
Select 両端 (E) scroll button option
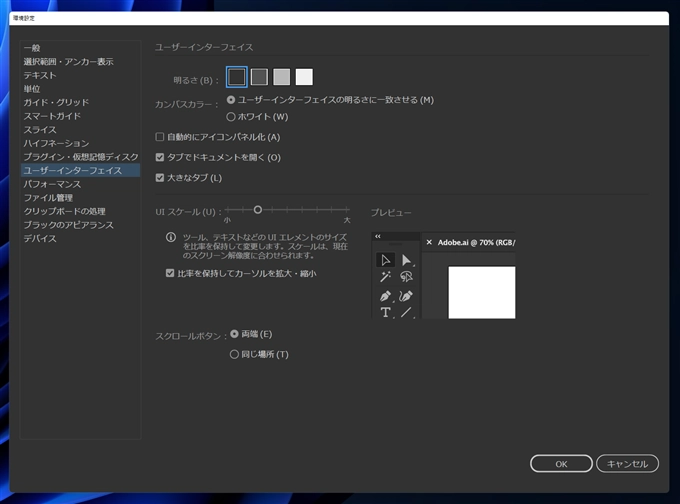click(x=251, y=334)
